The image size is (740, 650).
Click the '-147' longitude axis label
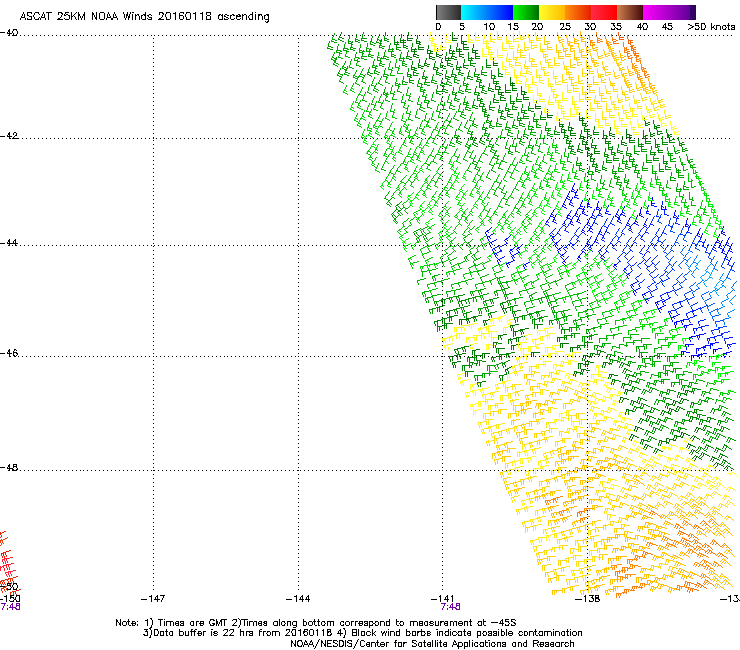(153, 599)
